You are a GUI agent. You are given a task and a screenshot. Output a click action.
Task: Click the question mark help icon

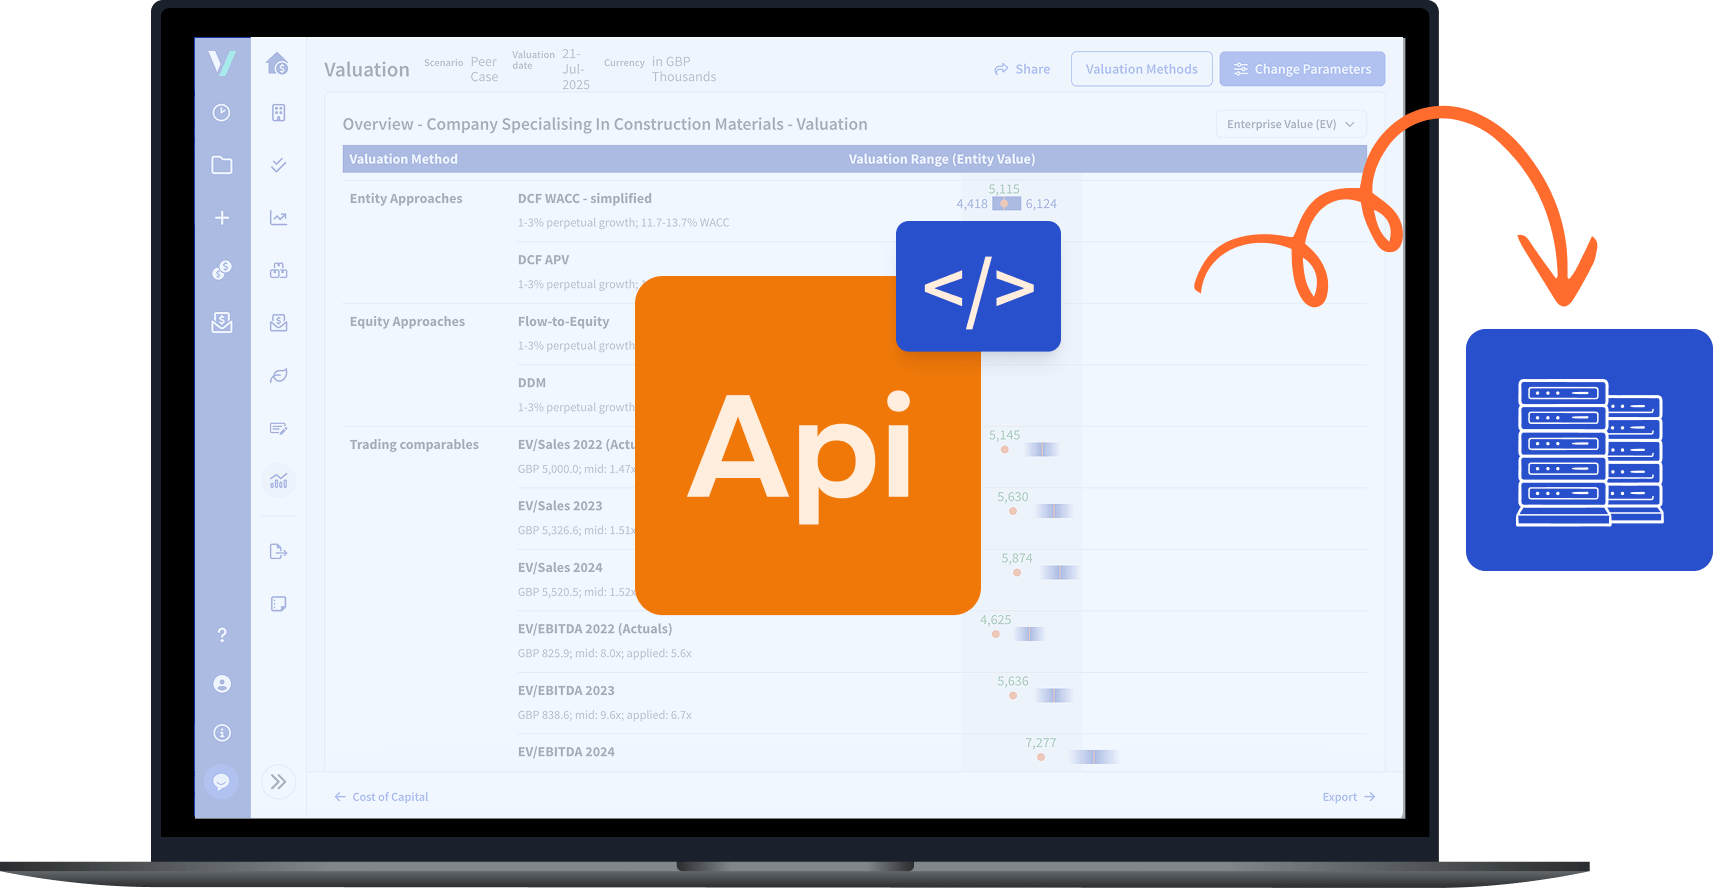[x=222, y=635]
